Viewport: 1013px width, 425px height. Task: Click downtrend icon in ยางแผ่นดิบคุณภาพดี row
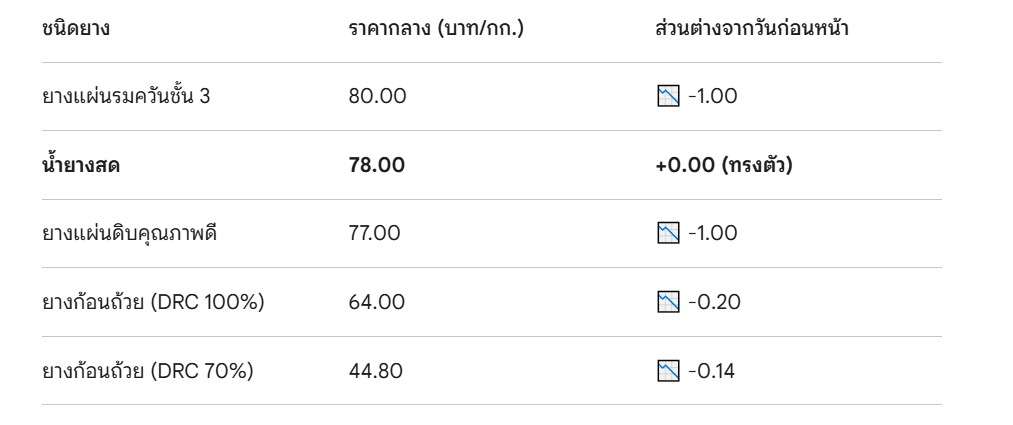667,234
